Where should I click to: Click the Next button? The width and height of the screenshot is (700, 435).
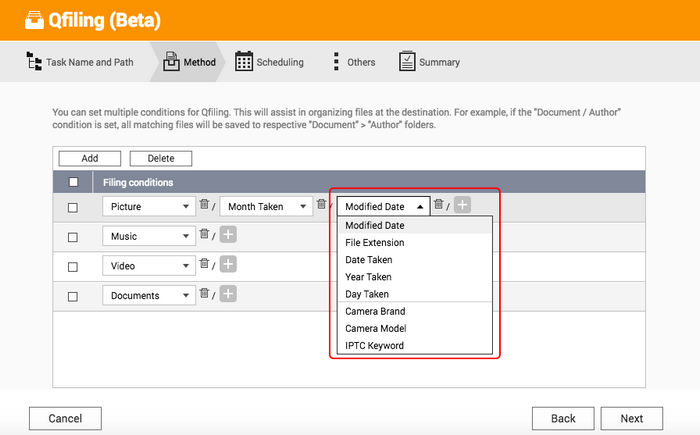pyautogui.click(x=632, y=418)
